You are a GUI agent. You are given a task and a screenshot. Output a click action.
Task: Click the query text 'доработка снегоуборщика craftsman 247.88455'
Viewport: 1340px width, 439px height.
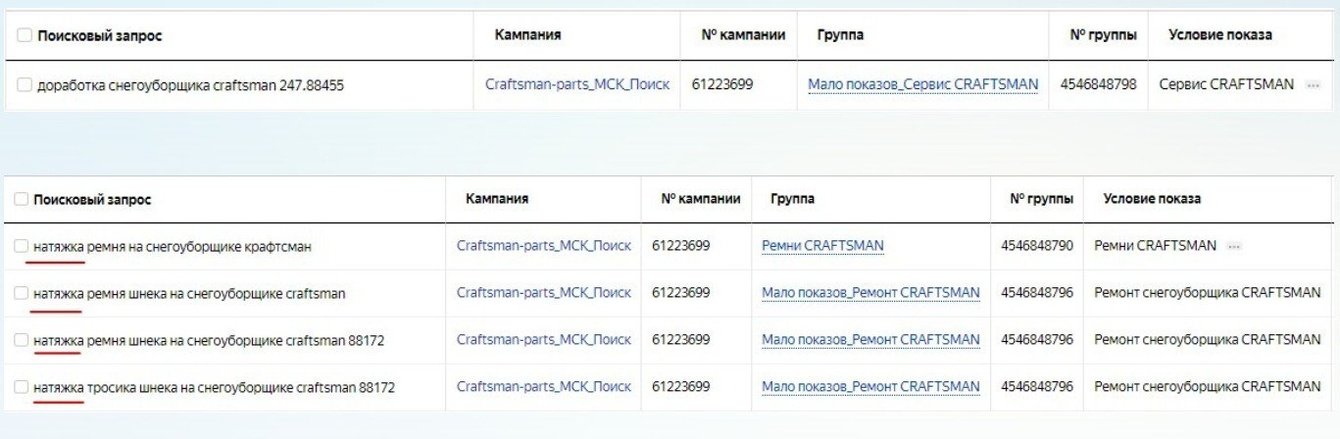click(x=190, y=86)
